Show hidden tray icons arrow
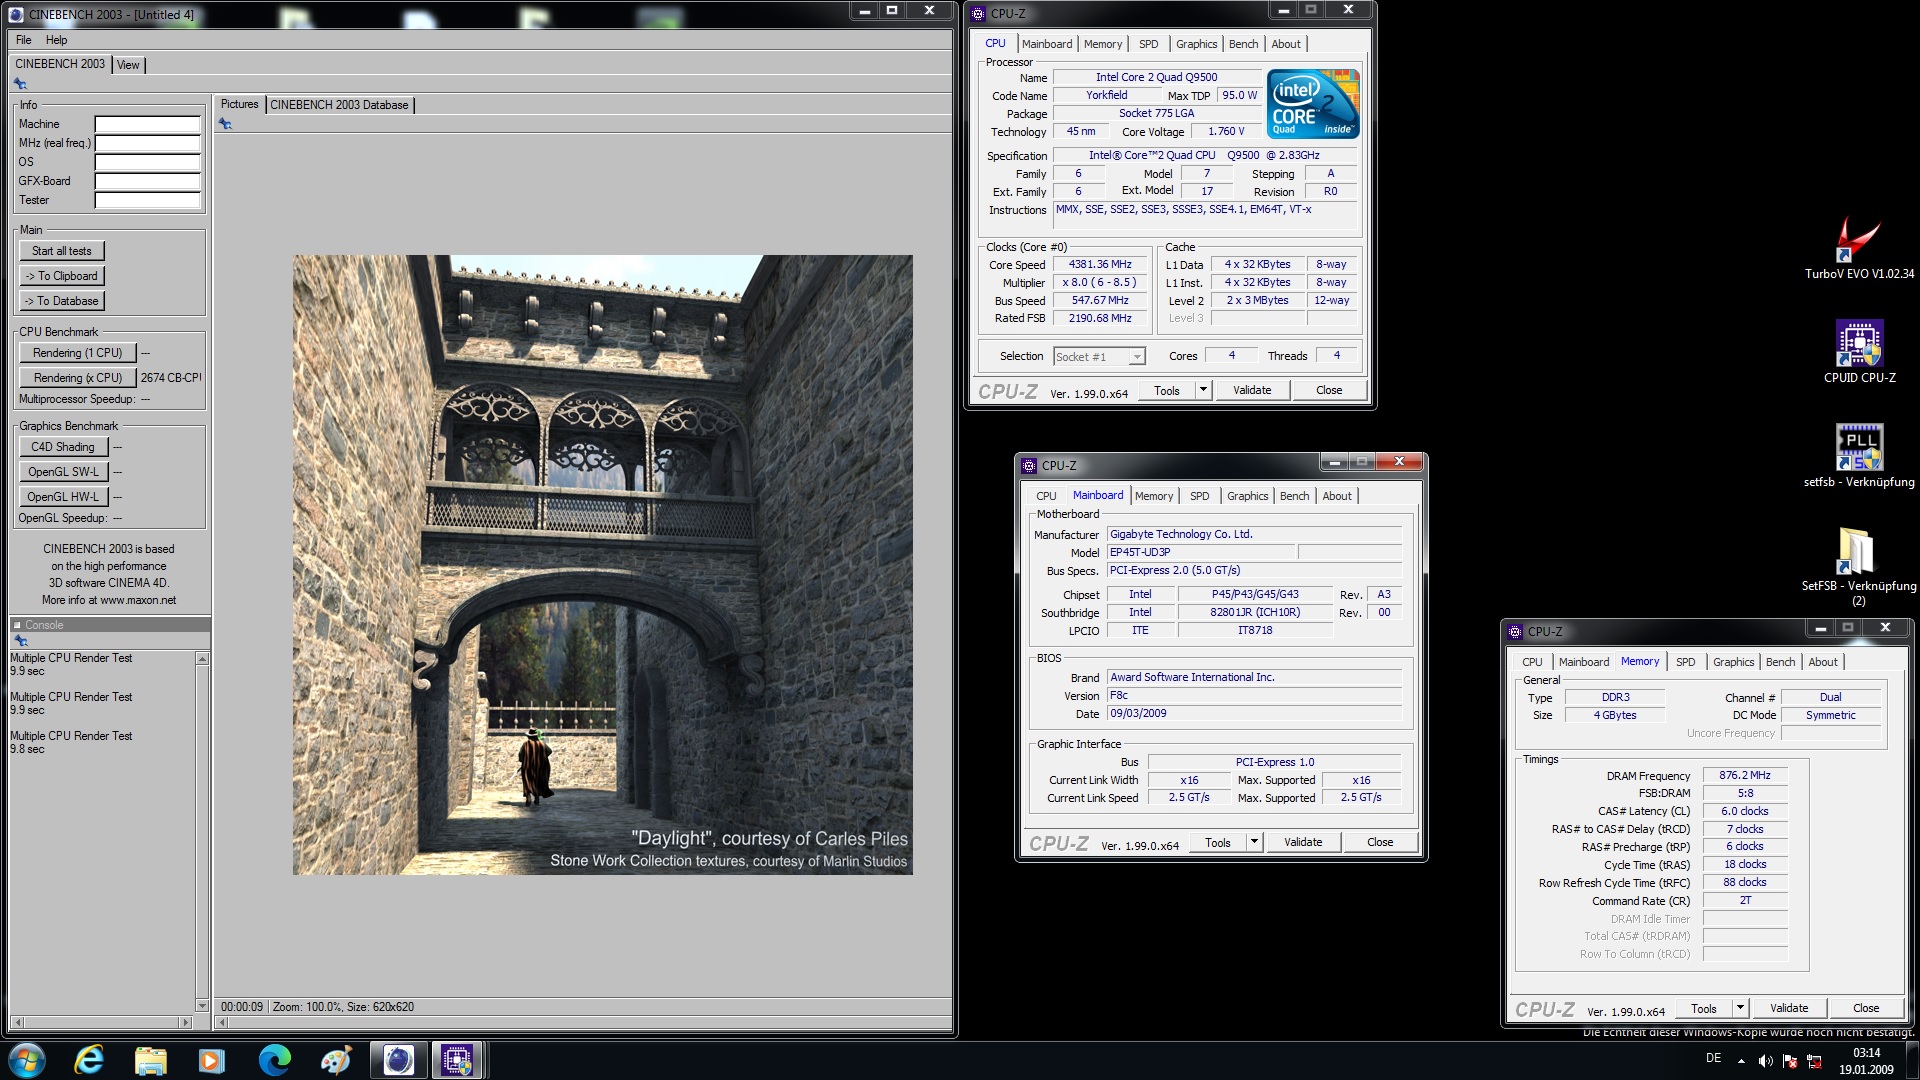The image size is (1920, 1080). coord(1741,1061)
